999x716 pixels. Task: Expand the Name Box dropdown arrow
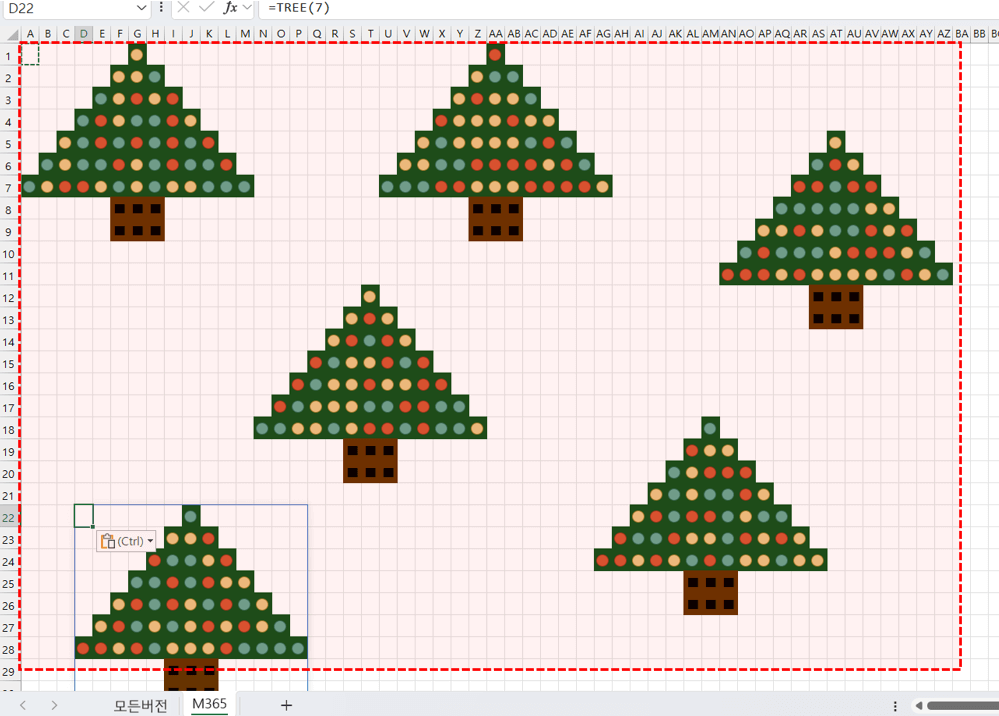point(141,7)
